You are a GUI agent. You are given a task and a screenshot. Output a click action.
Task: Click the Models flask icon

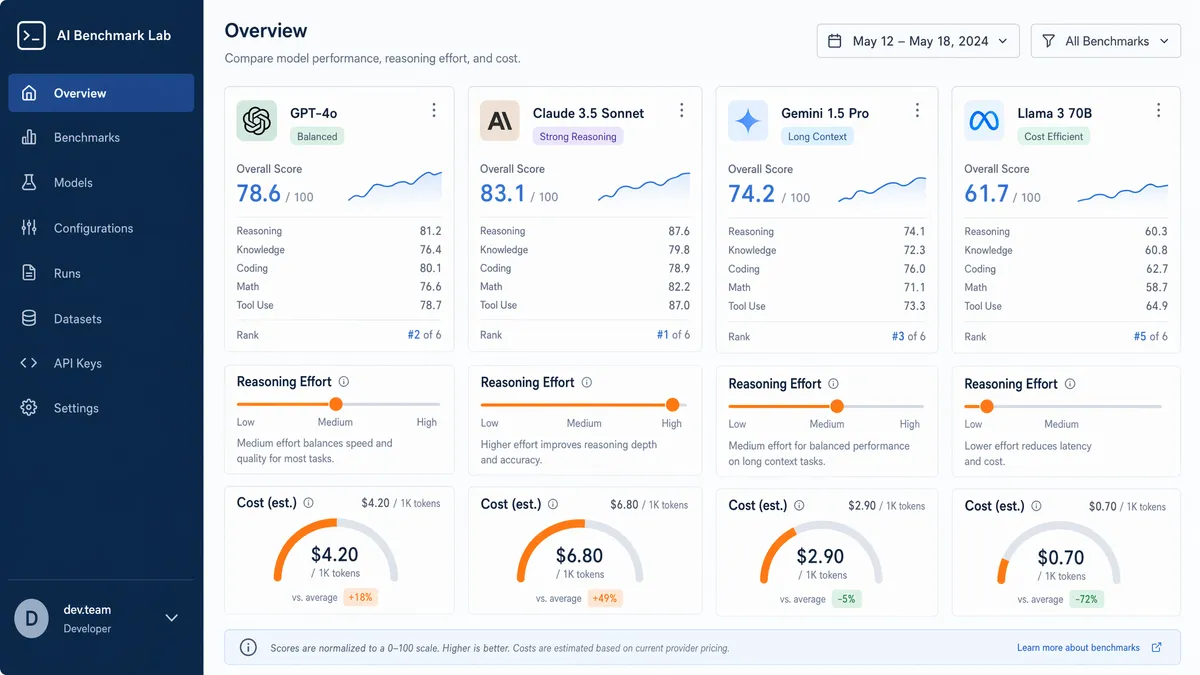pyautogui.click(x=29, y=183)
